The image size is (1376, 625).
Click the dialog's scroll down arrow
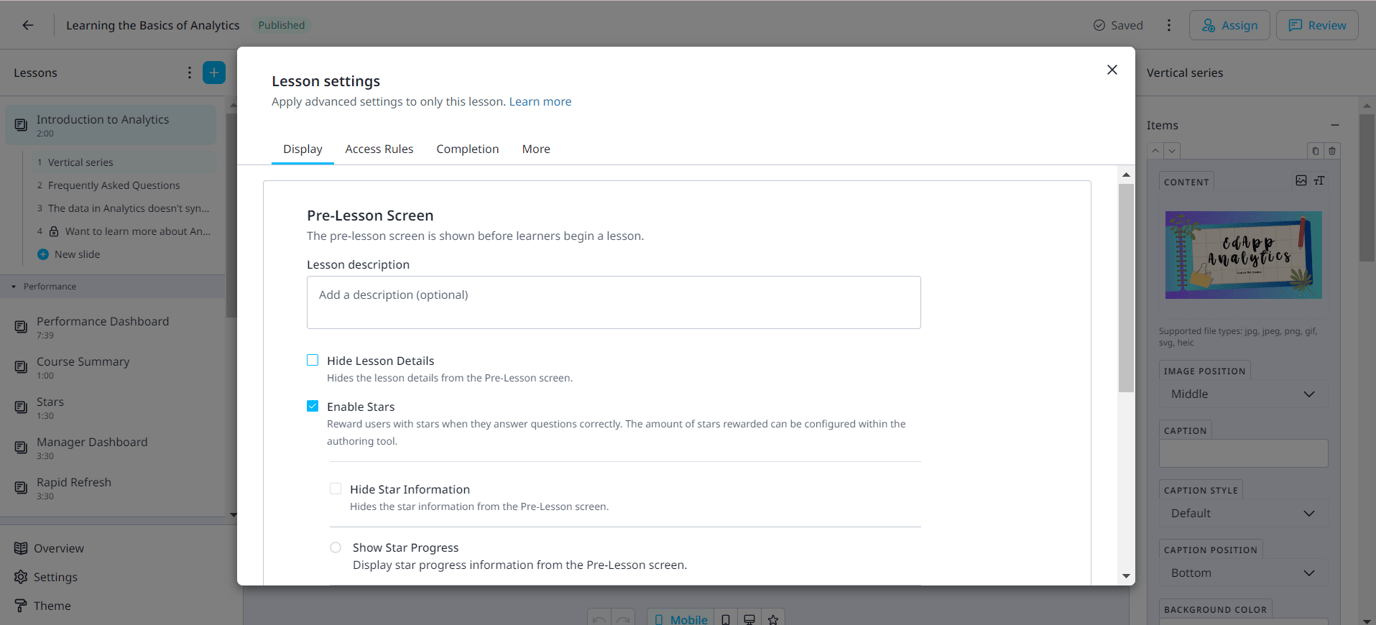tap(1126, 576)
